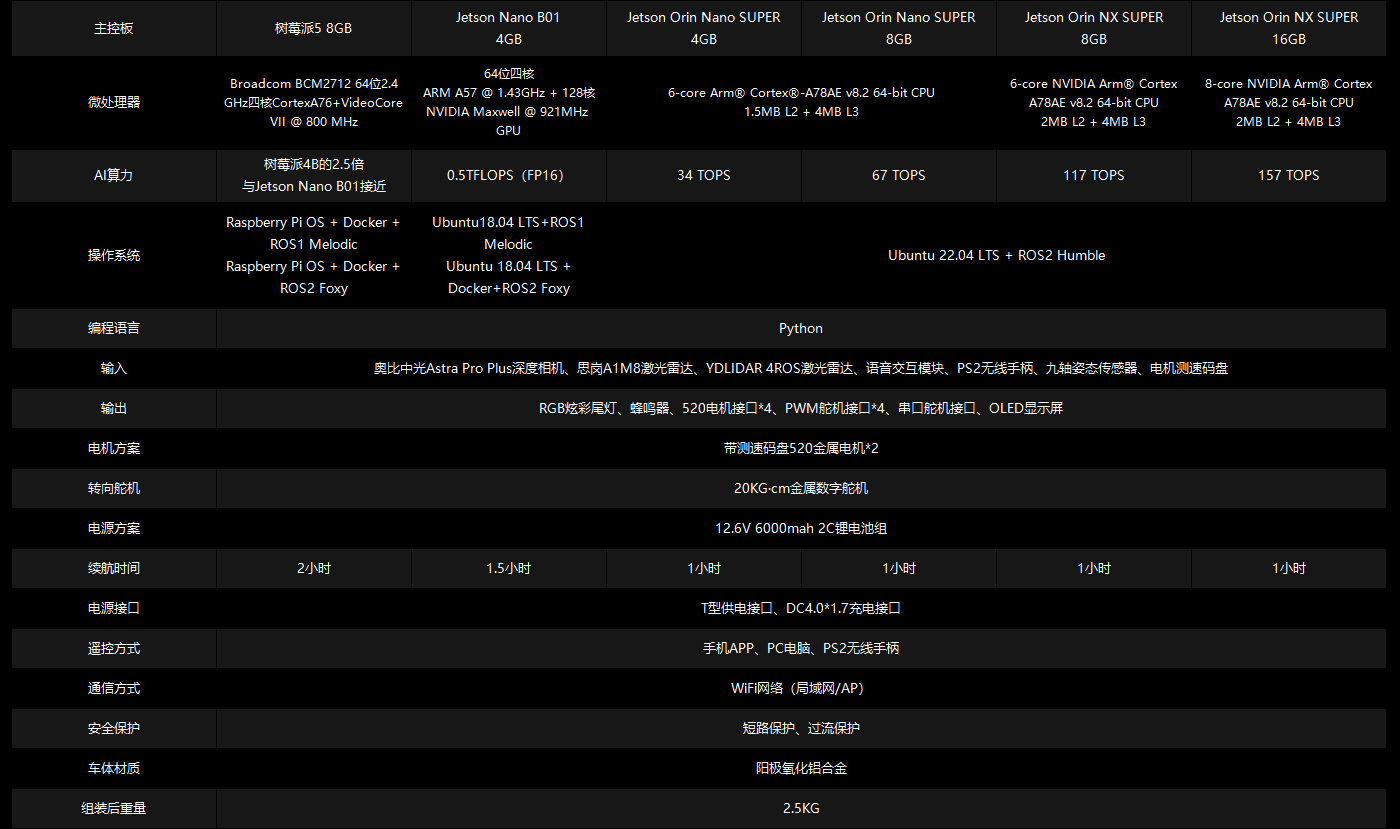
Task: Select the 117 TOPS cell
Action: tap(1094, 175)
